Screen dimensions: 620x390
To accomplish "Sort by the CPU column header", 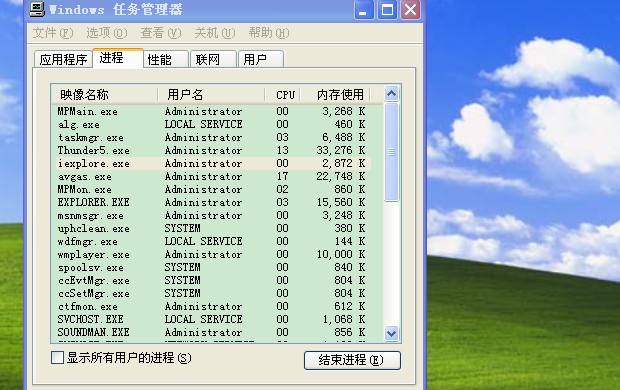I will point(283,95).
